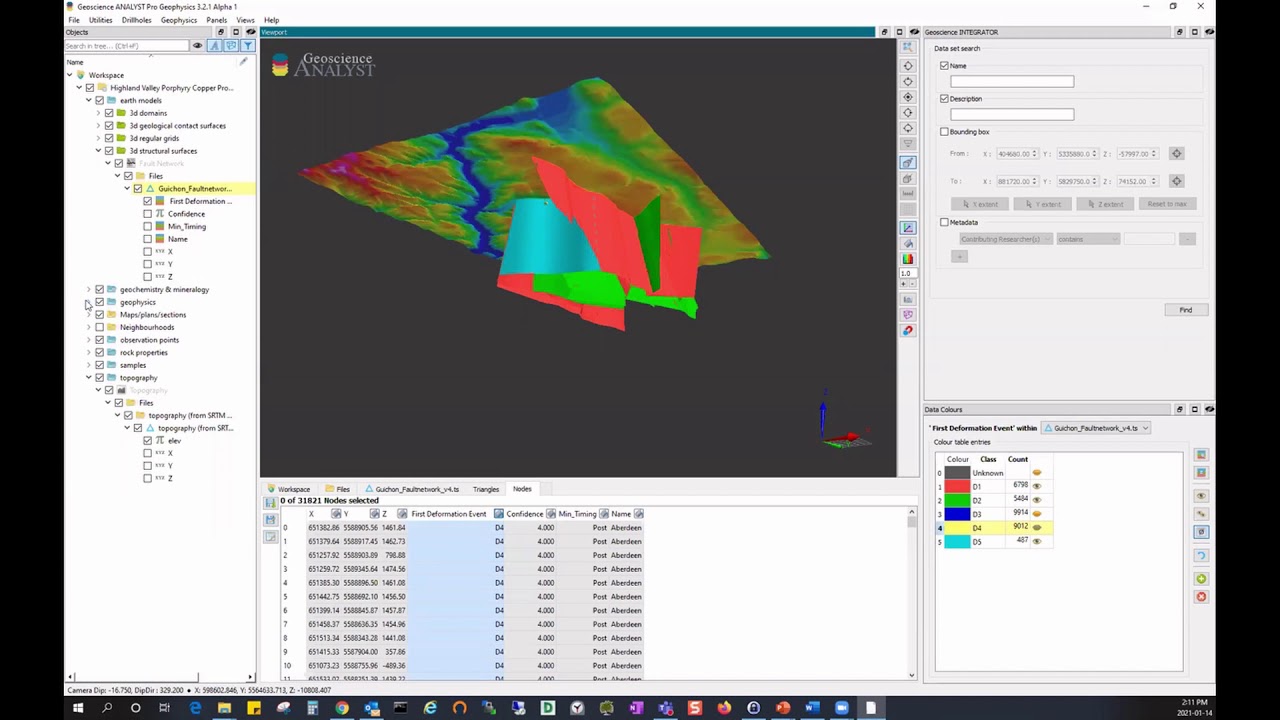Open the Panels menu
The image size is (1280, 720).
pos(215,20)
